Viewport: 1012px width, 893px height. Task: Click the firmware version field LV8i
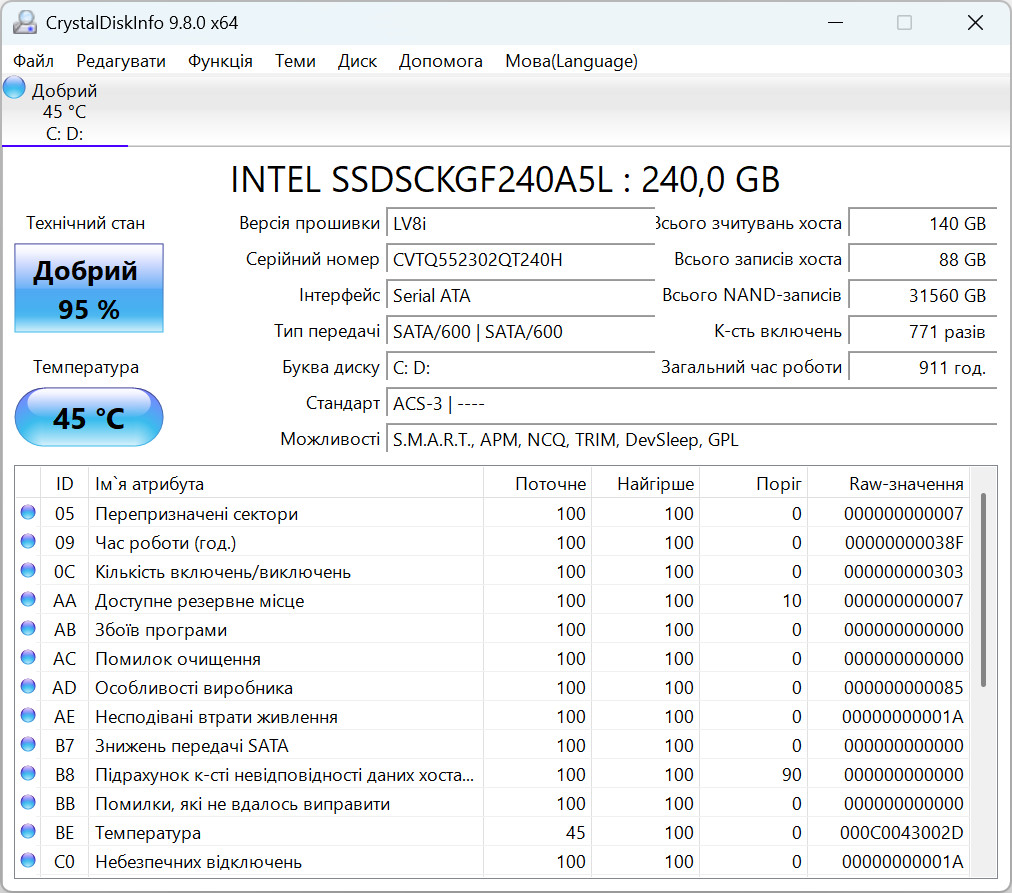[520, 224]
